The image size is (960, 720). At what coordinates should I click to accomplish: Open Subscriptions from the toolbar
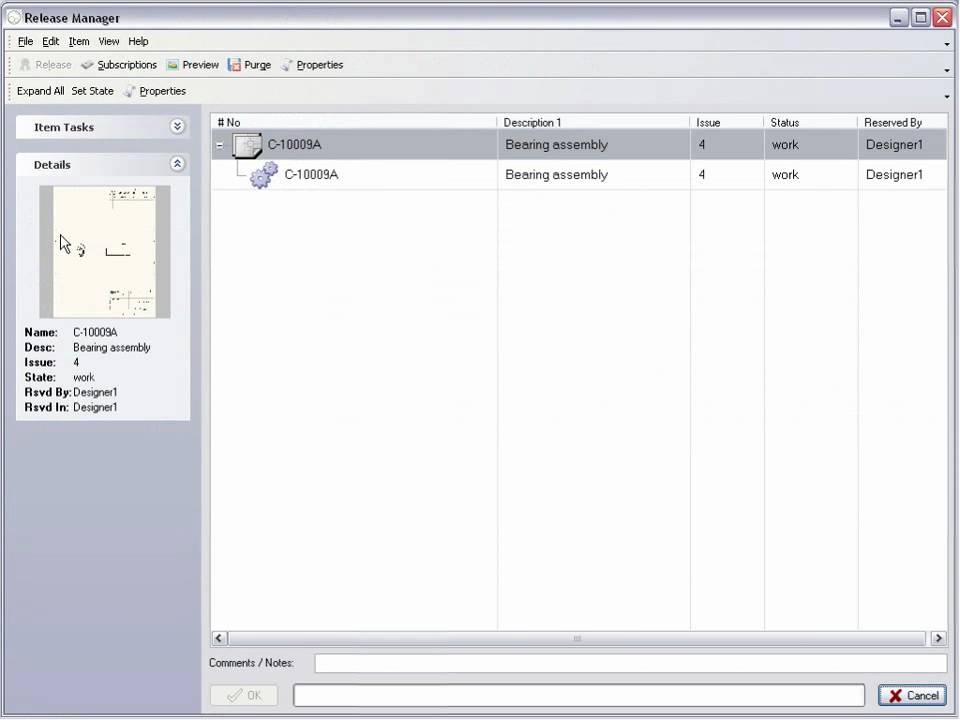(119, 65)
